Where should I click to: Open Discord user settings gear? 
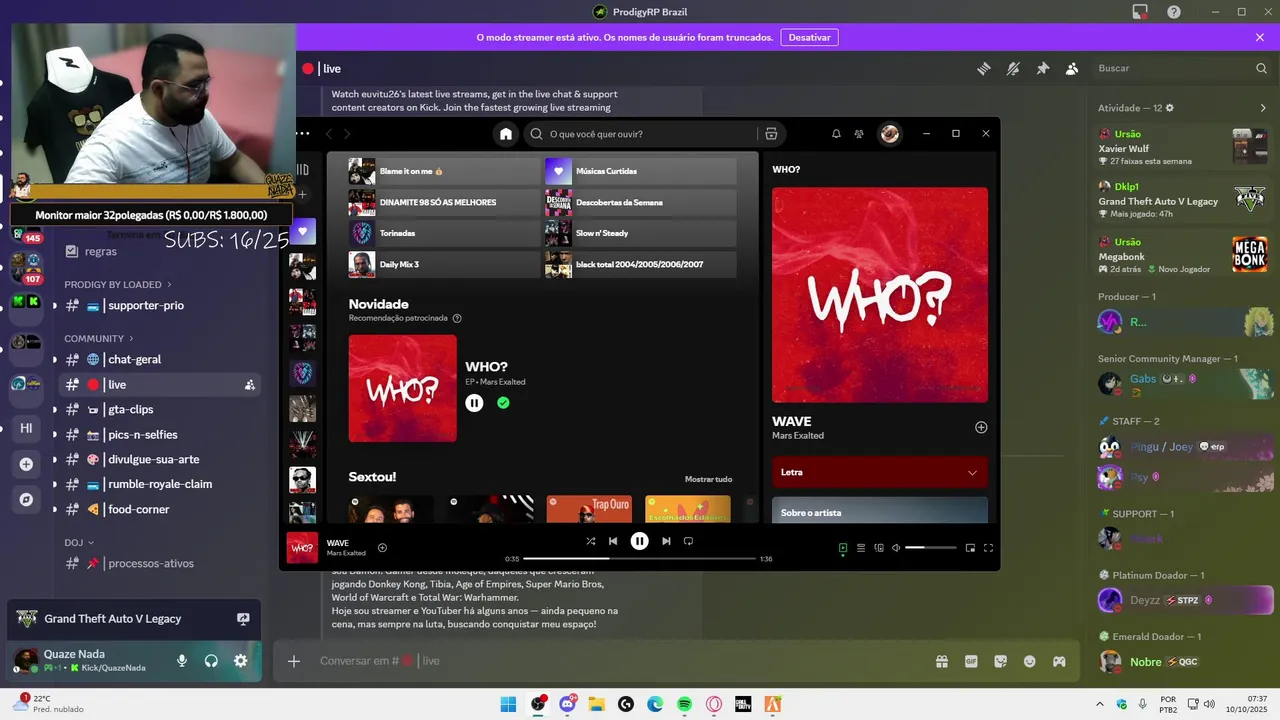240,661
